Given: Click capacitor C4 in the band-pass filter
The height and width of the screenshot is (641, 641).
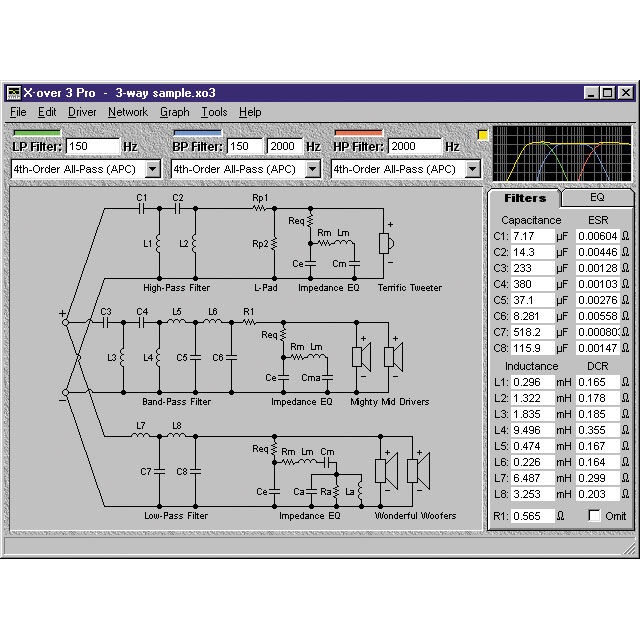Looking at the screenshot, I should 141,323.
